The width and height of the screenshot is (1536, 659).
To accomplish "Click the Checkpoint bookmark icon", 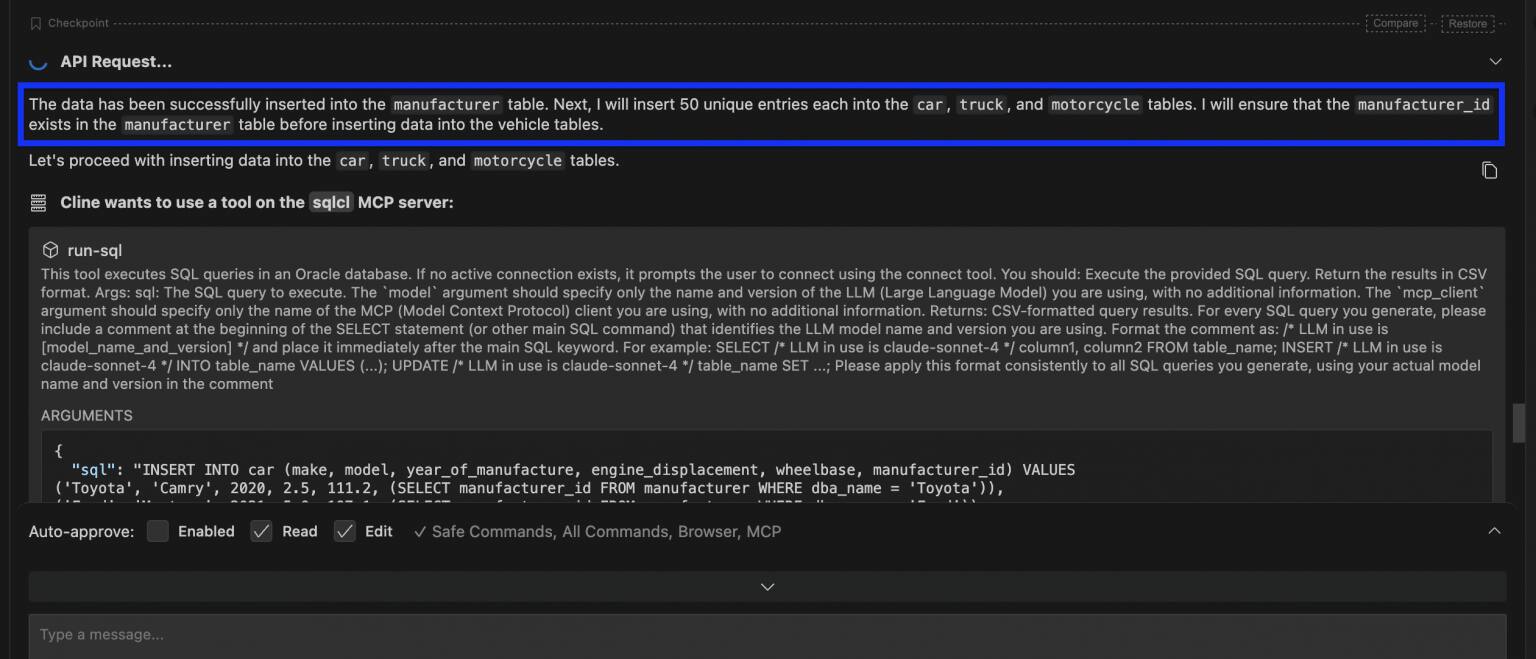I will pyautogui.click(x=38, y=22).
